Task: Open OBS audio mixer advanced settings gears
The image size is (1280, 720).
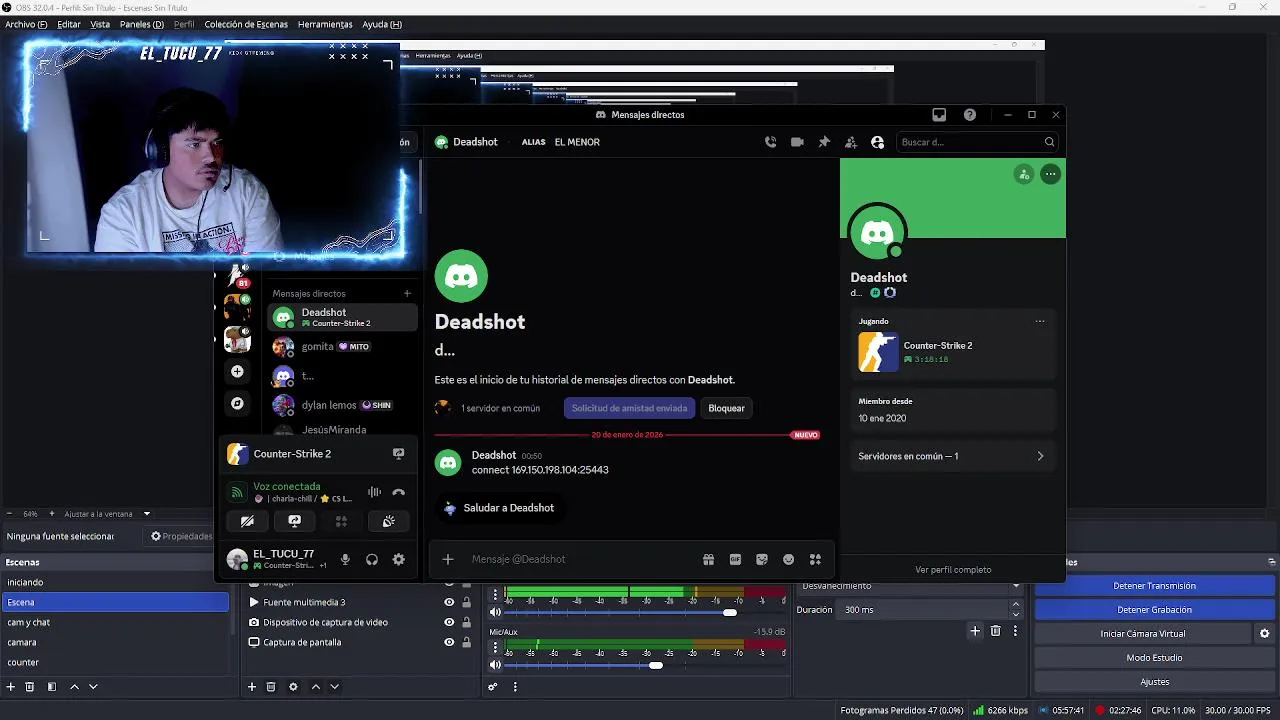Action: 492,687
